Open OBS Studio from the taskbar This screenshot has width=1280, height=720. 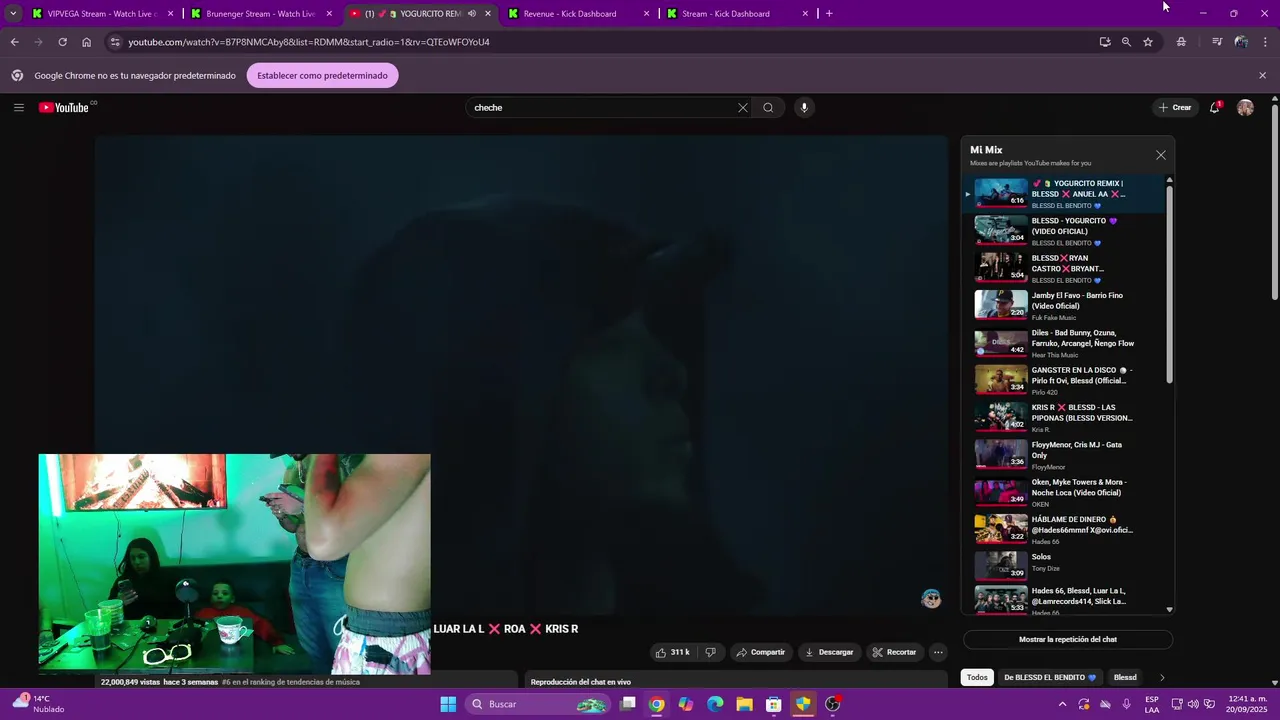tap(833, 704)
